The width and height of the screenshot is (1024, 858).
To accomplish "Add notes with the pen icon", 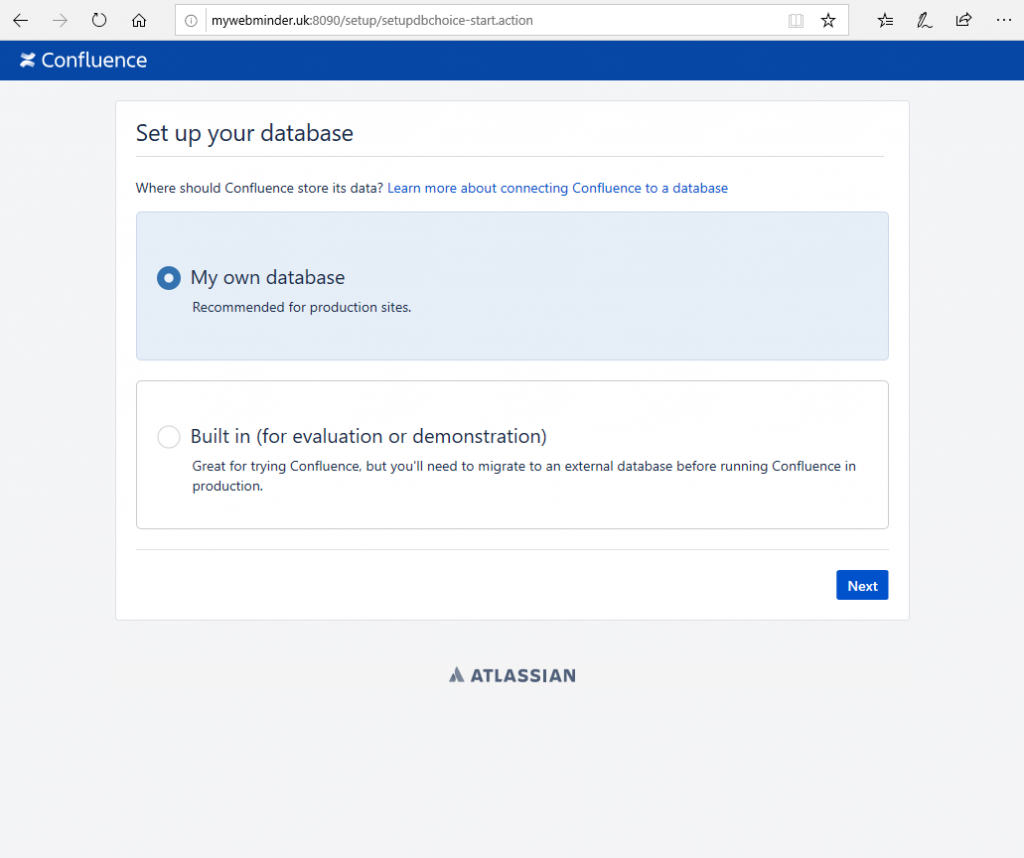I will 924,20.
